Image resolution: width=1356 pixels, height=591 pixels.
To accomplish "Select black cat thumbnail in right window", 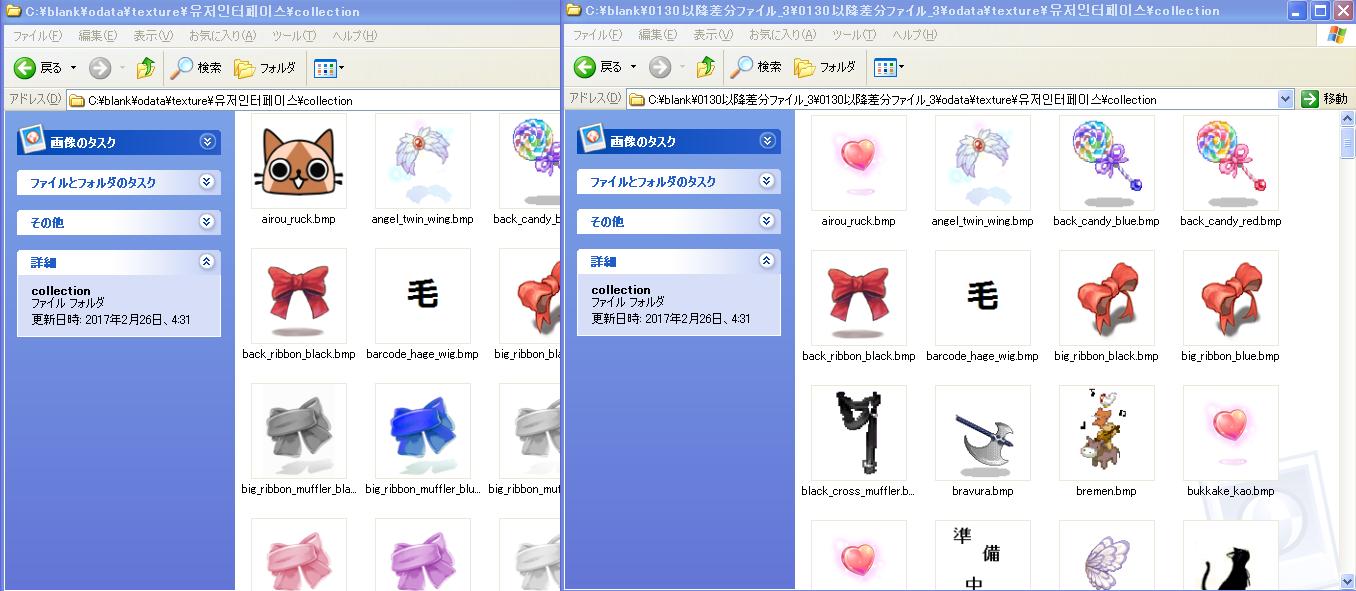I will tap(1231, 555).
